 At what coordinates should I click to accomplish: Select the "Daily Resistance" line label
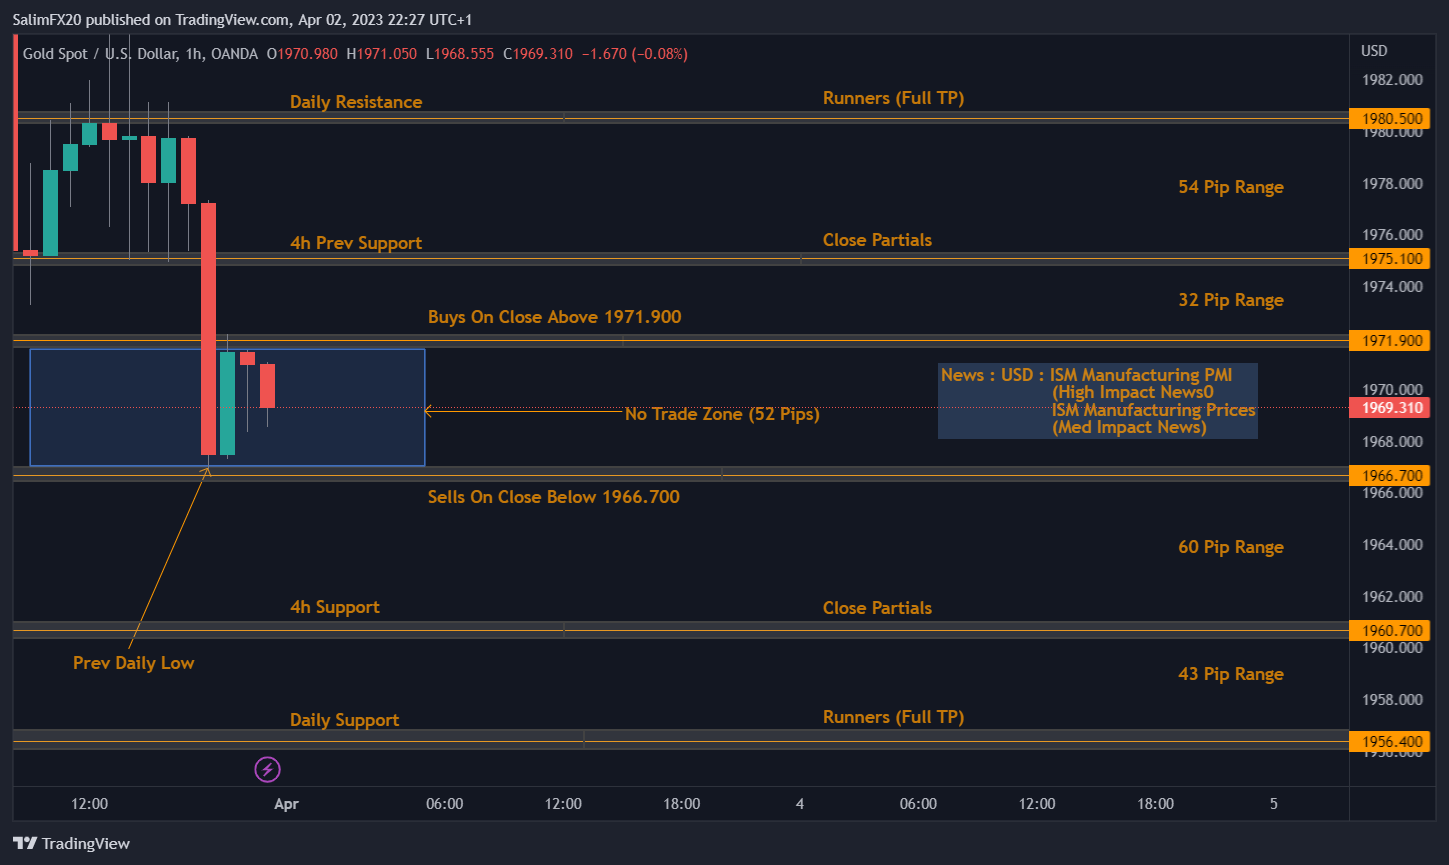click(355, 102)
